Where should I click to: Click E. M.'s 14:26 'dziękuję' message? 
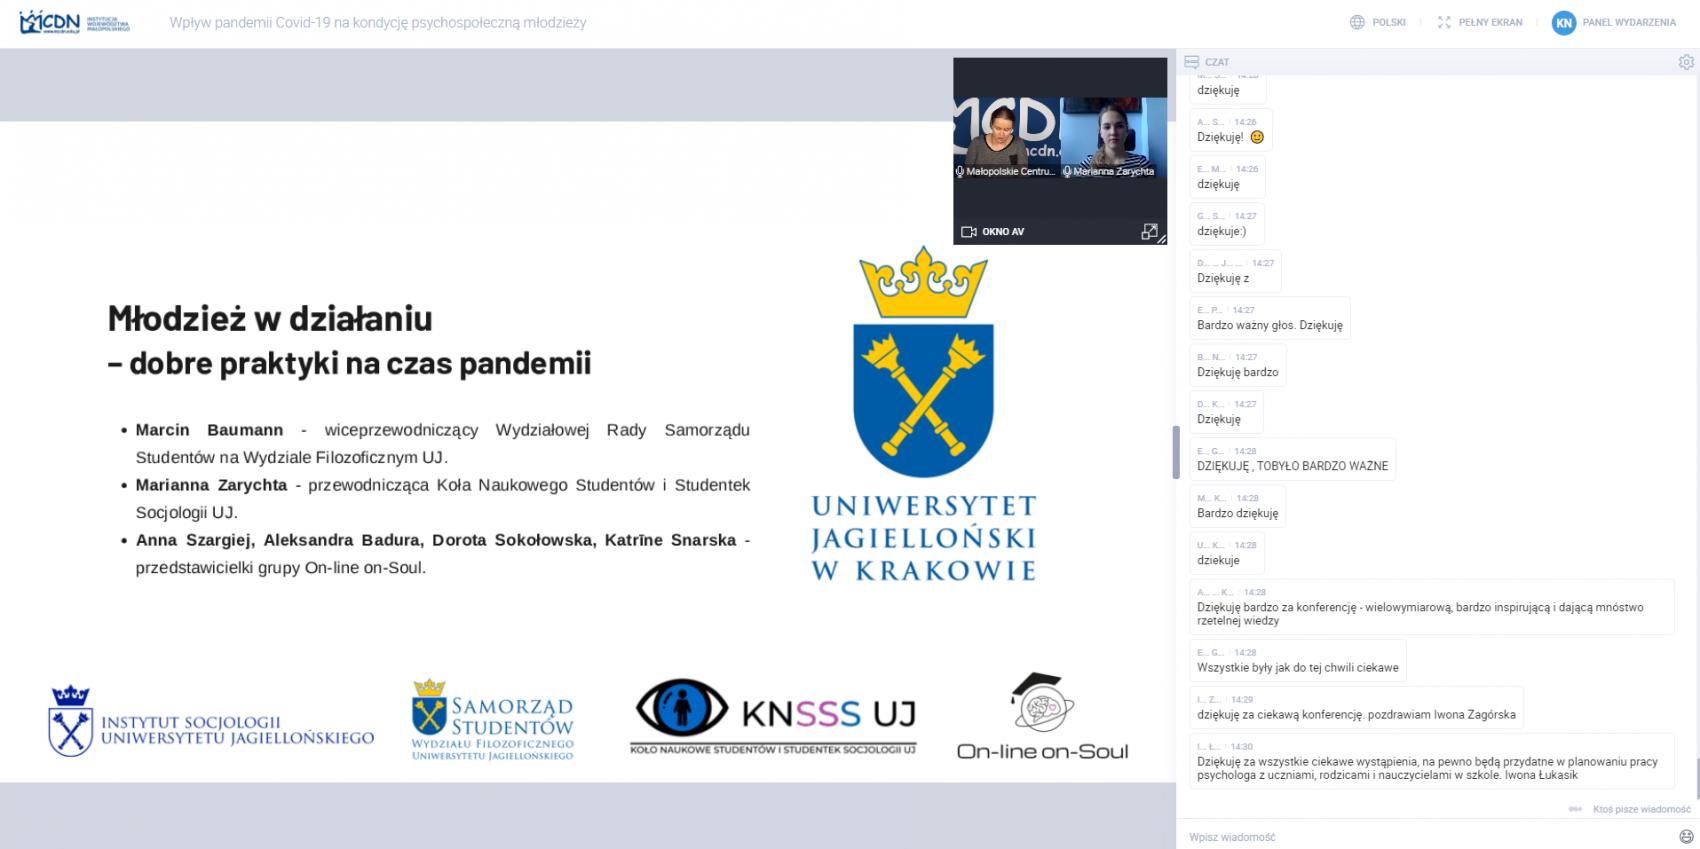pos(1228,178)
